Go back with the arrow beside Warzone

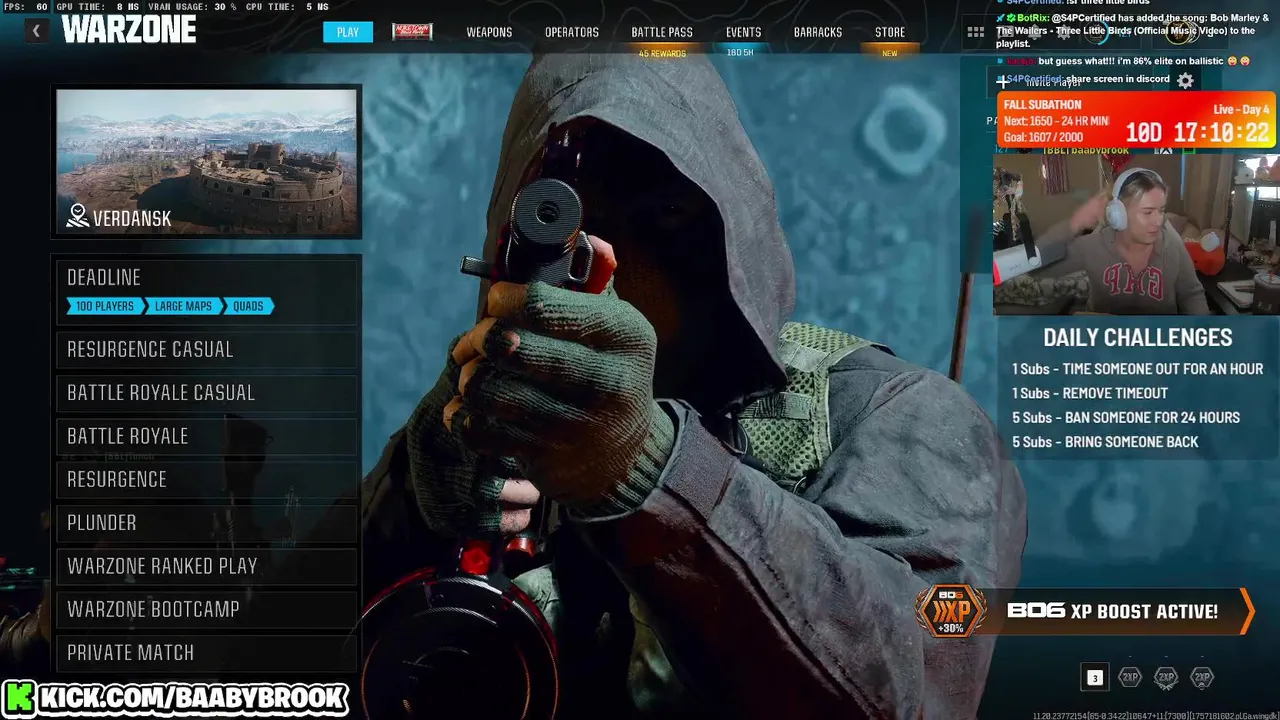coord(36,31)
